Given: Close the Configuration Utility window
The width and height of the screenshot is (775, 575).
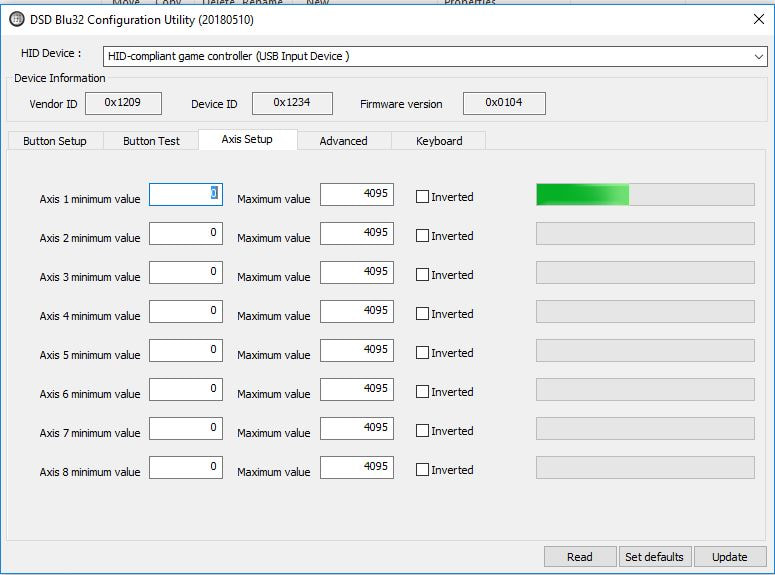Looking at the screenshot, I should tap(758, 19).
